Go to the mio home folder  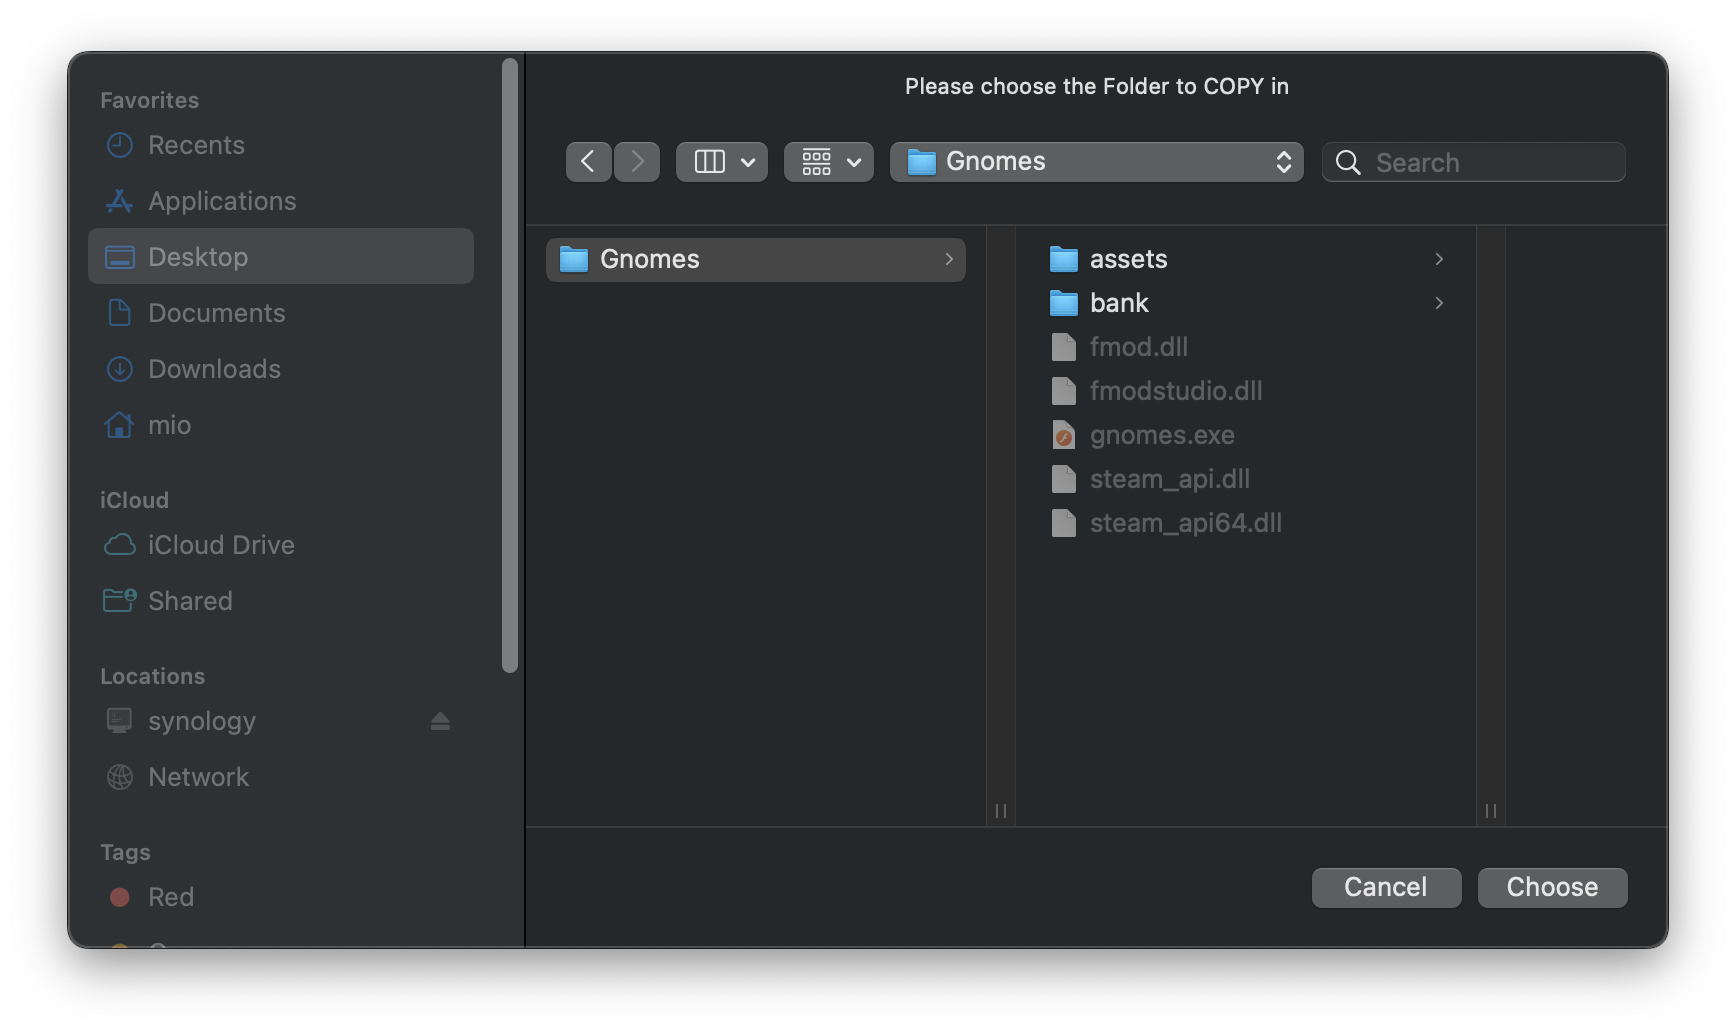[169, 425]
